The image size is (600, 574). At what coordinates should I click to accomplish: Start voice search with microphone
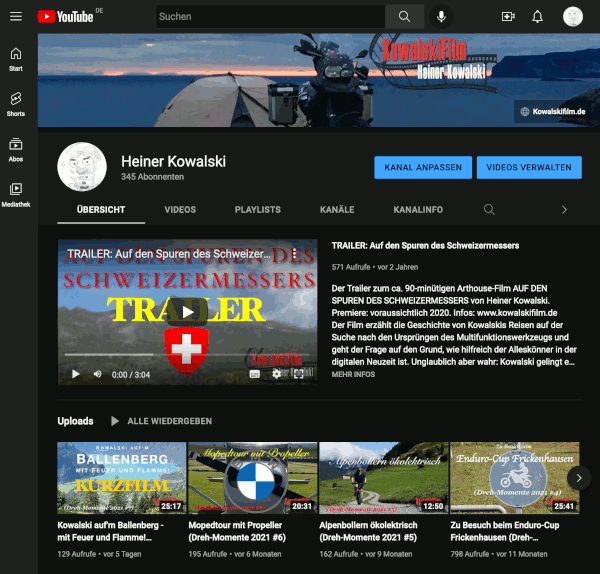coord(441,17)
